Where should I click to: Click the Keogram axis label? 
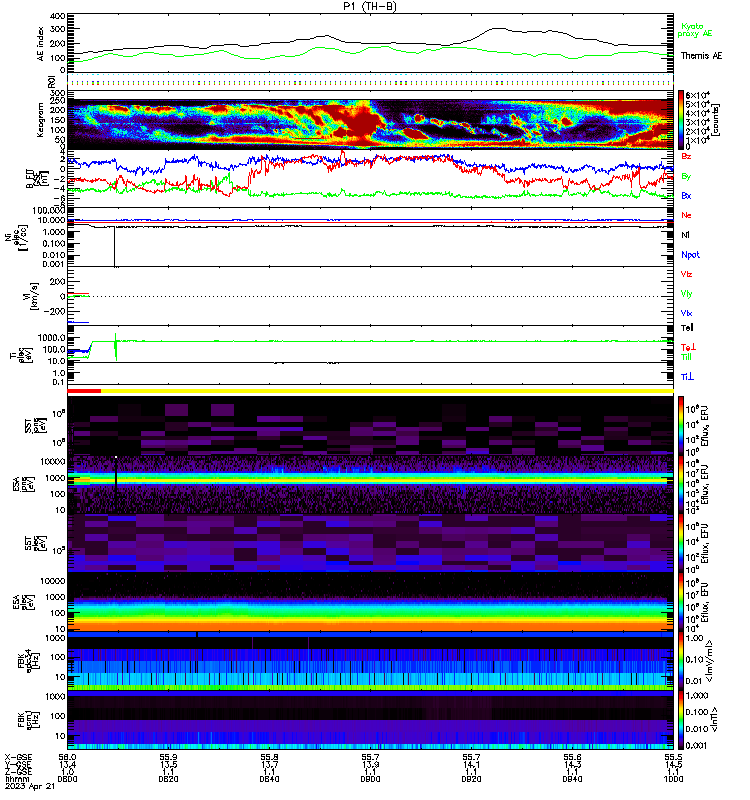tap(40, 119)
